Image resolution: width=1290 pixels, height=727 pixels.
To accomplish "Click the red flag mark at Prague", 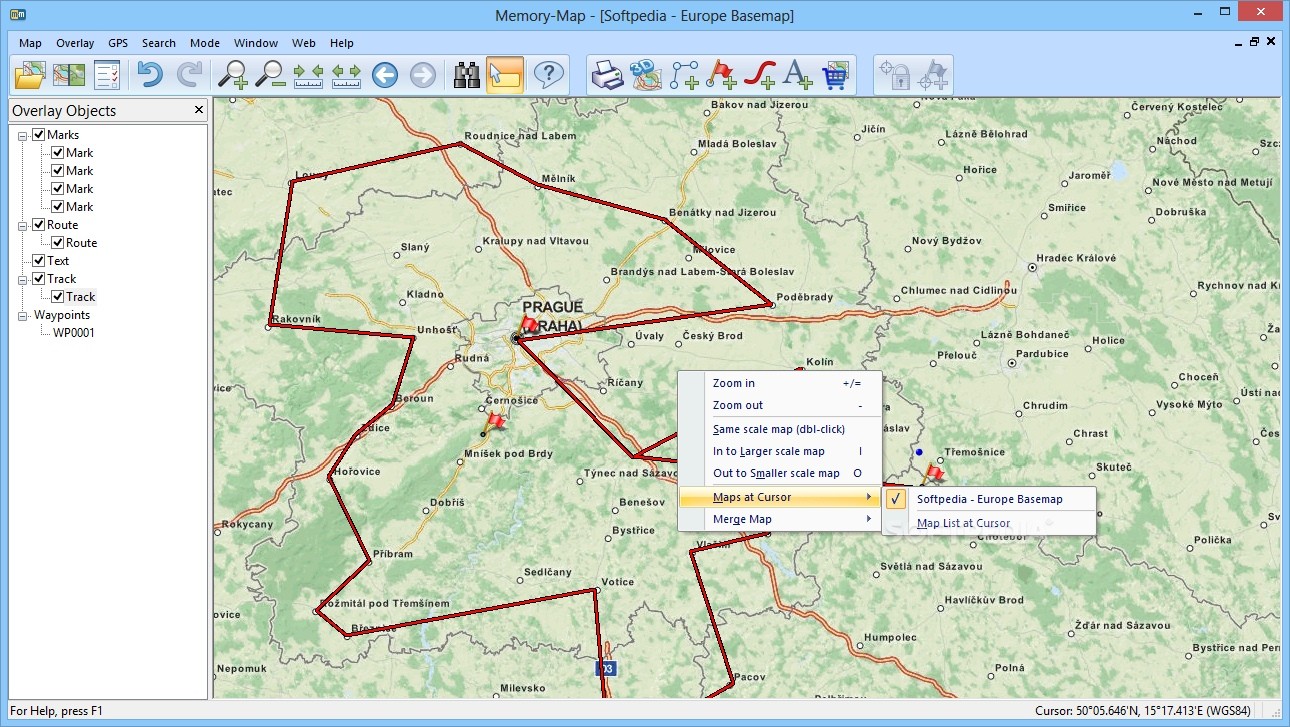I will click(530, 325).
